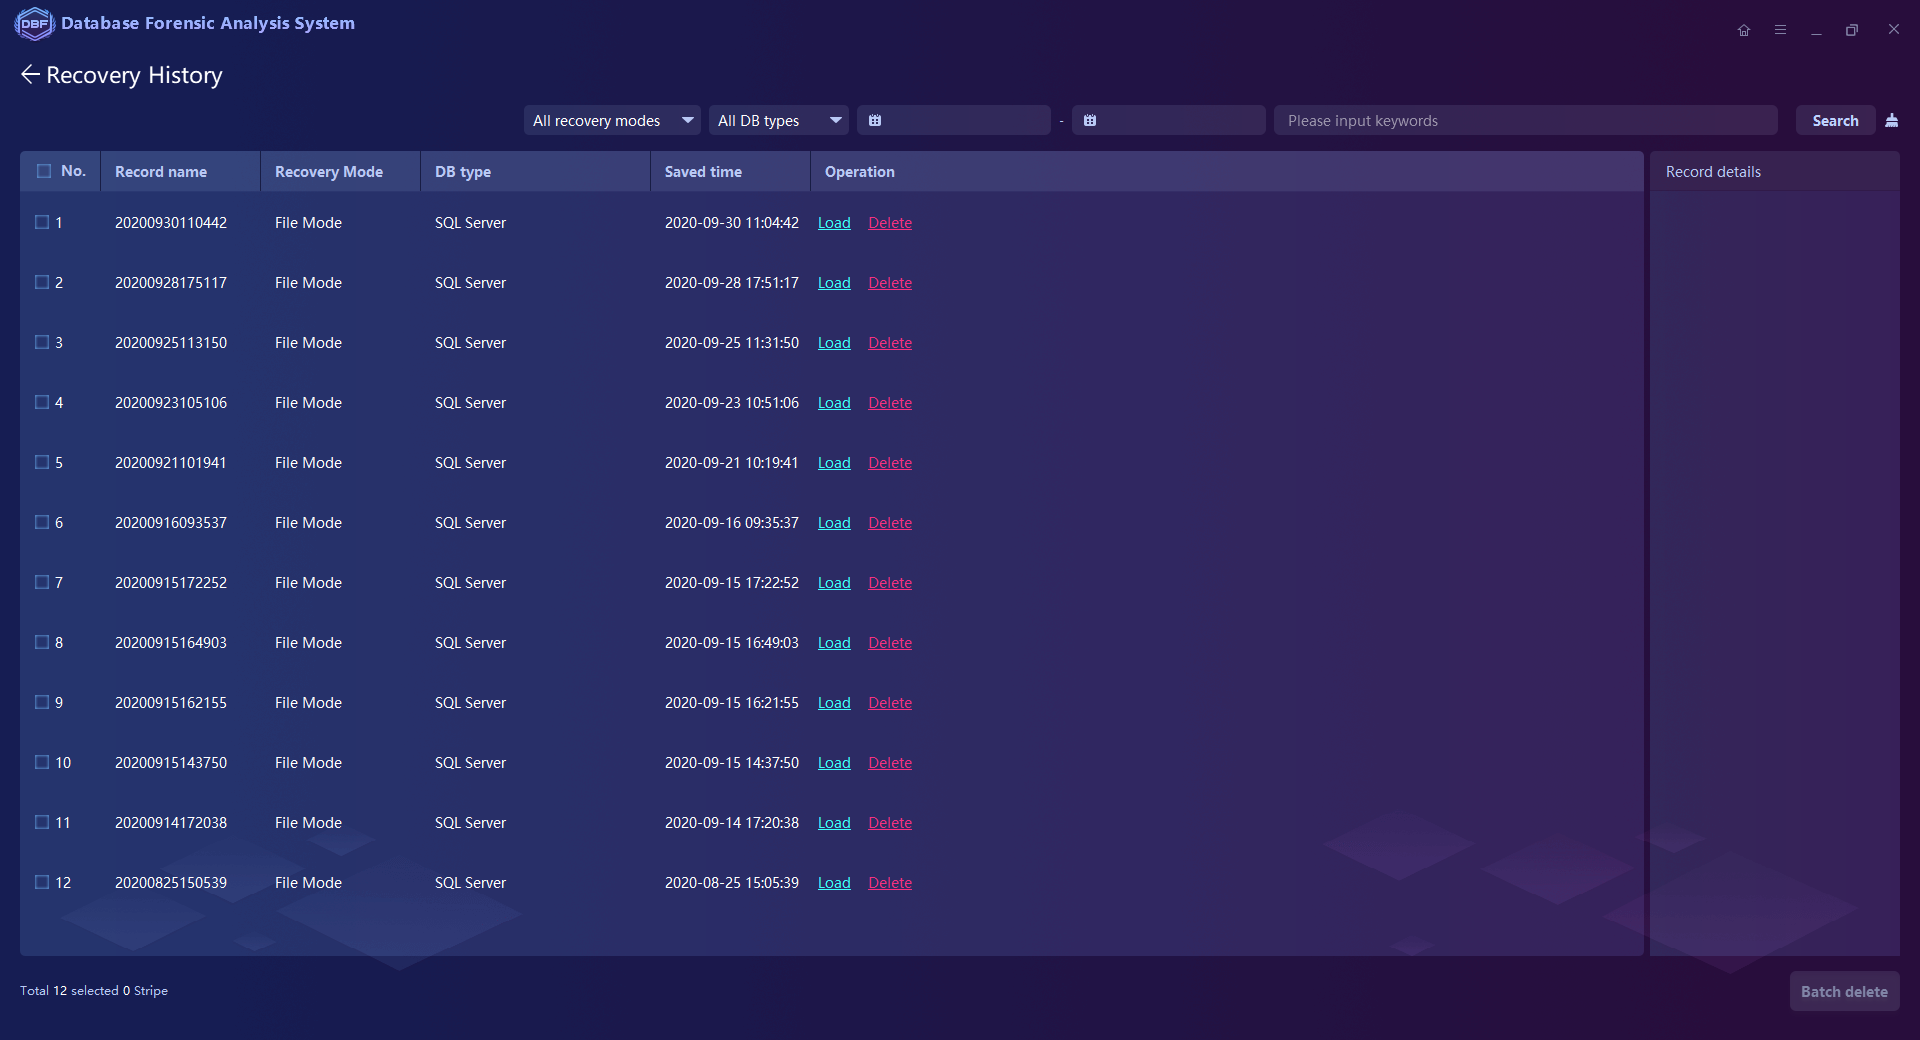
Task: Load the record saved 2020-09-25 11:31:50
Action: (834, 343)
